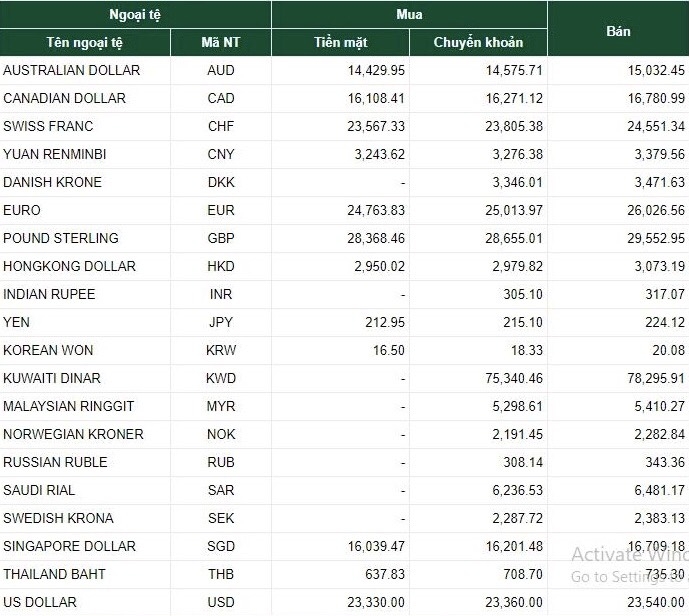The width and height of the screenshot is (689, 616).
Task: Select the DANISH KRONE row name
Action: click(x=52, y=182)
